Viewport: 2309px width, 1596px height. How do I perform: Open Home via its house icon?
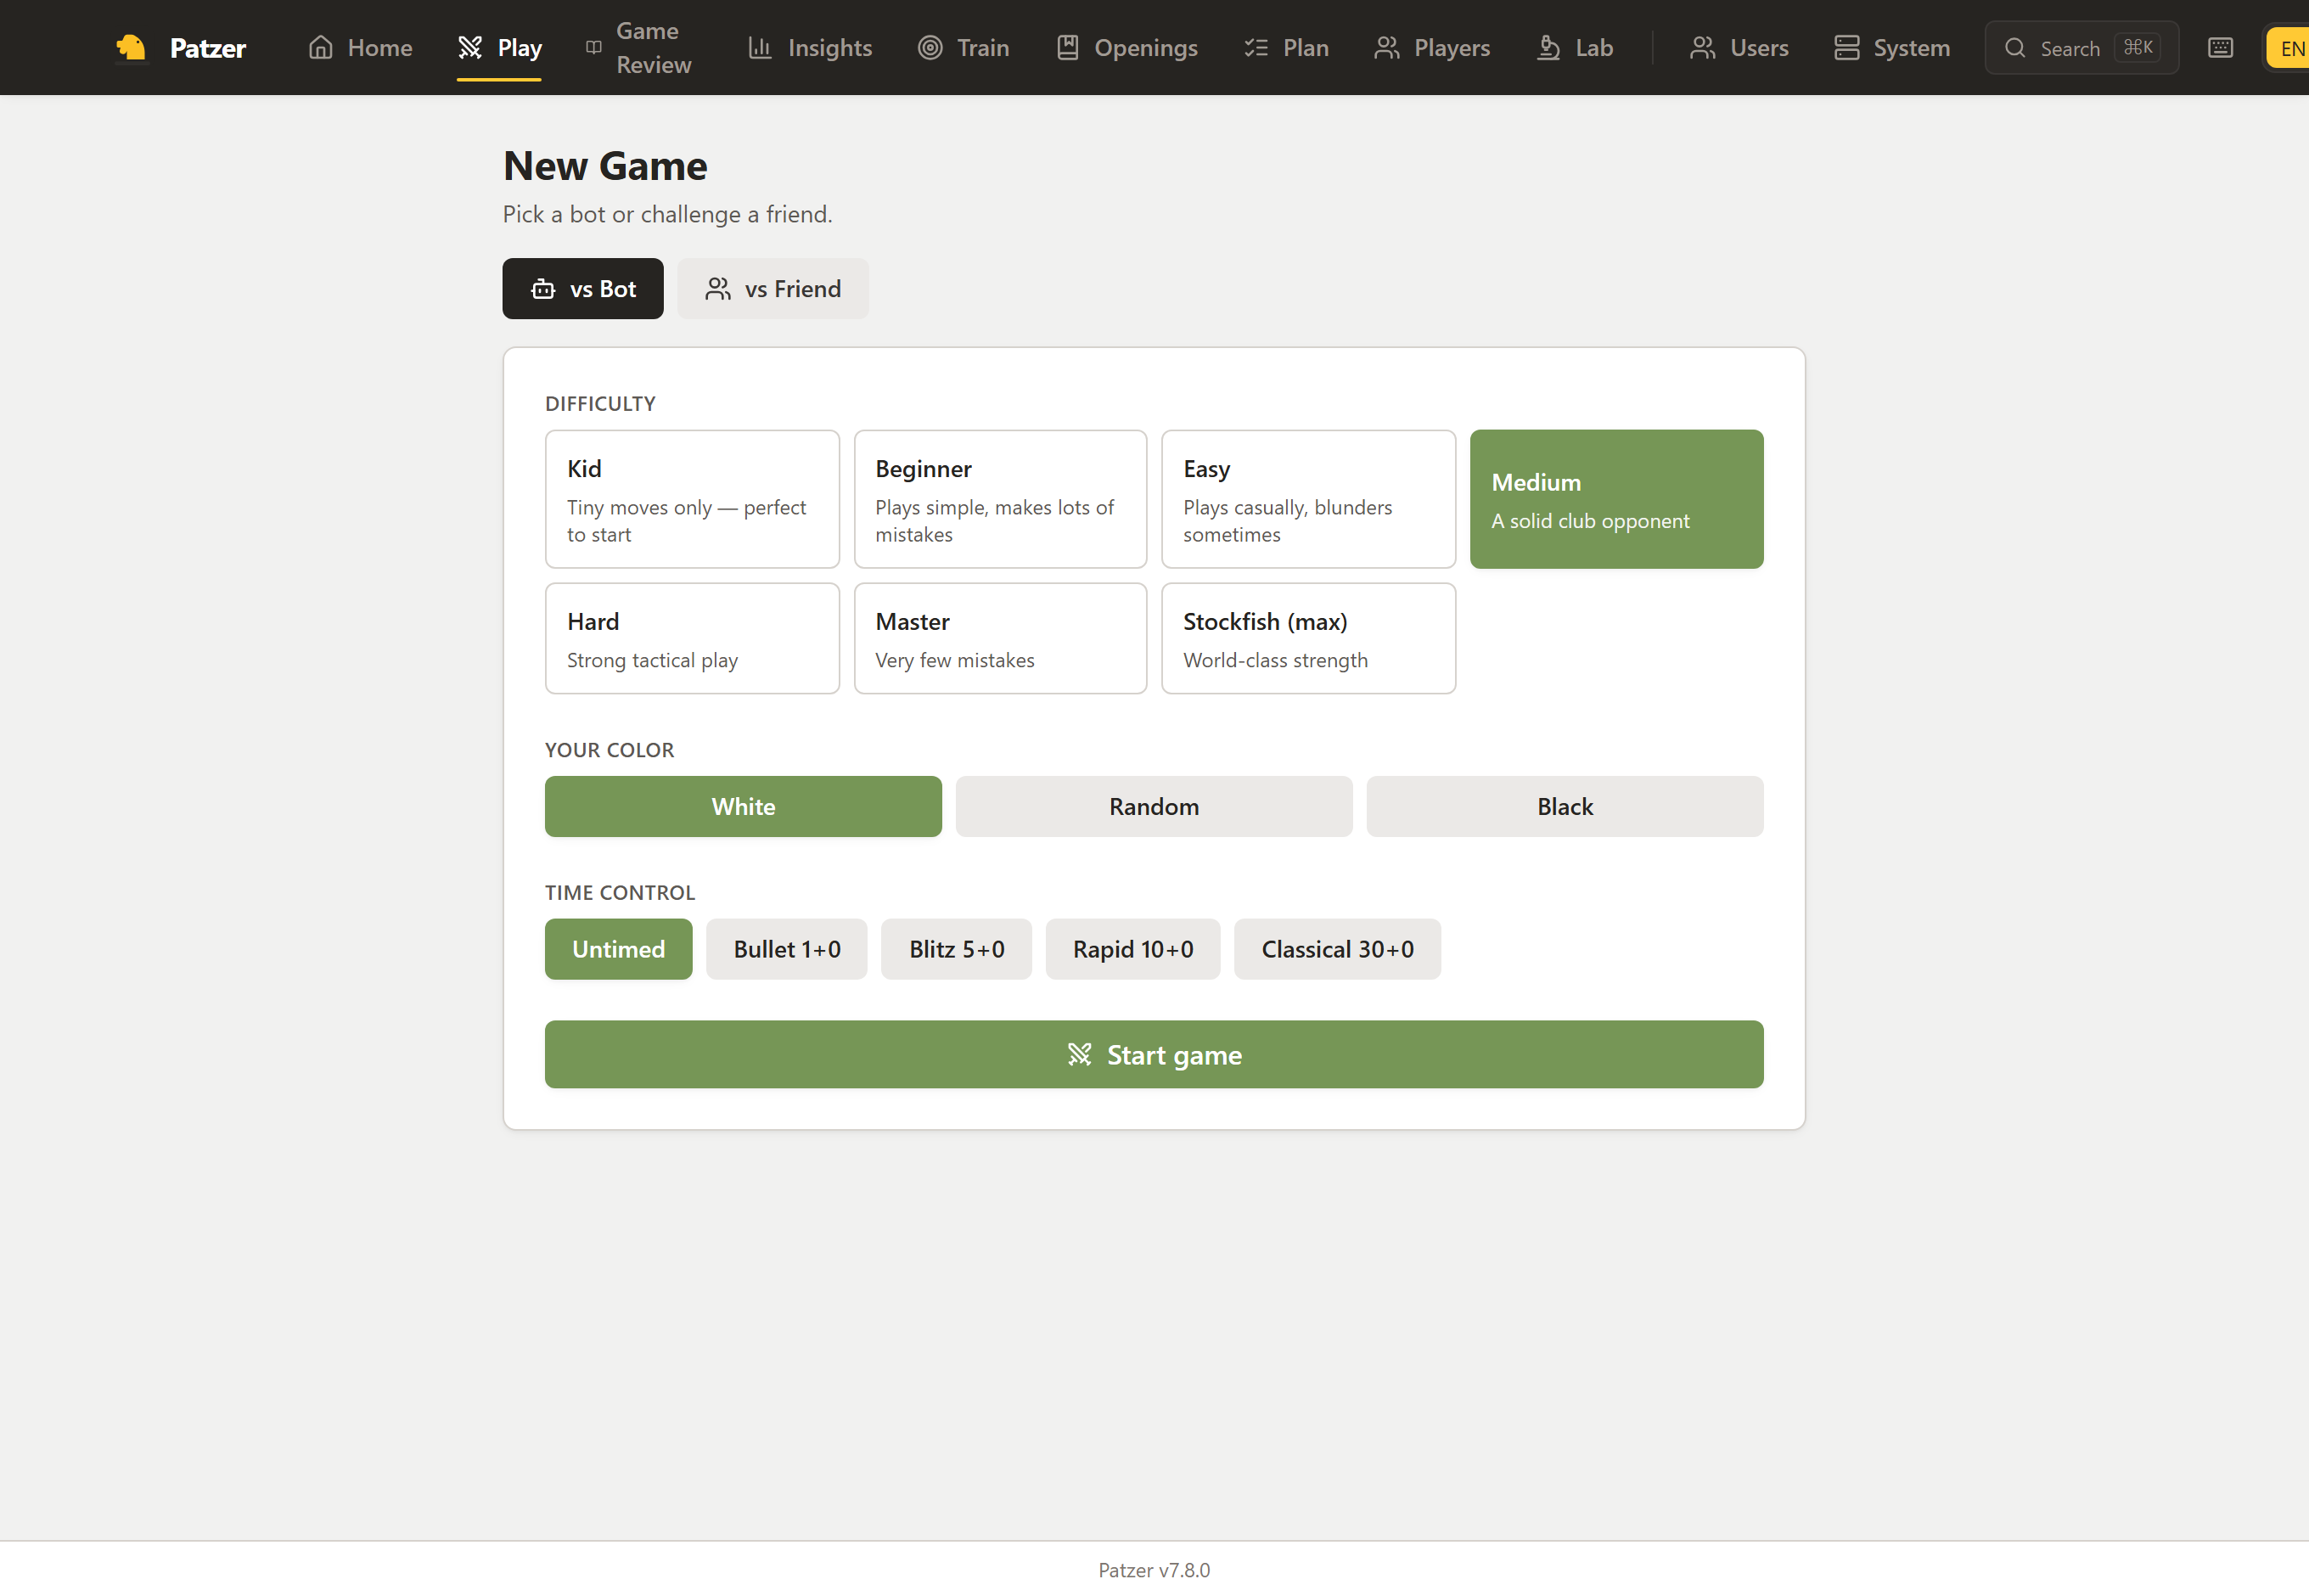click(x=320, y=47)
